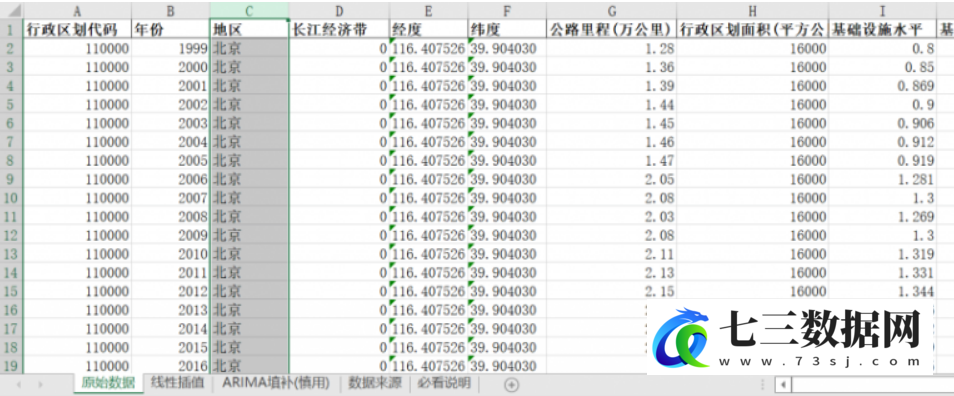Select row 9 header

(x=12, y=179)
